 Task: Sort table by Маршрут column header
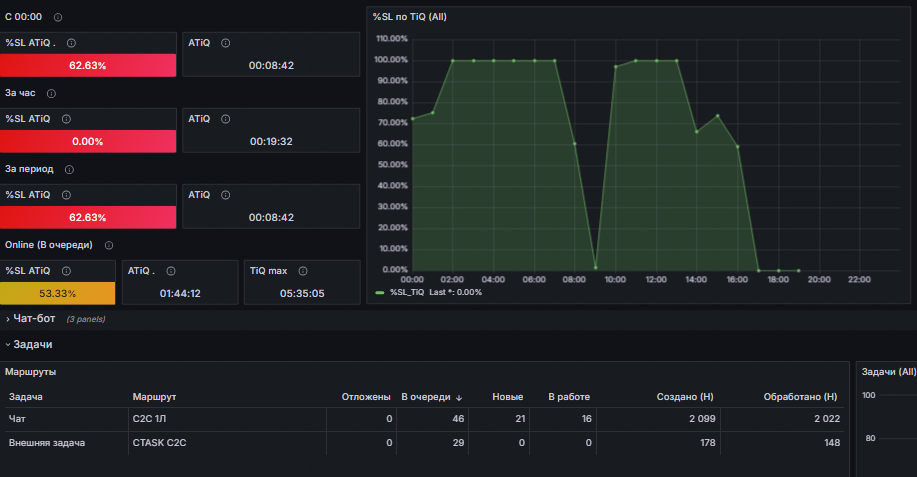click(154, 397)
